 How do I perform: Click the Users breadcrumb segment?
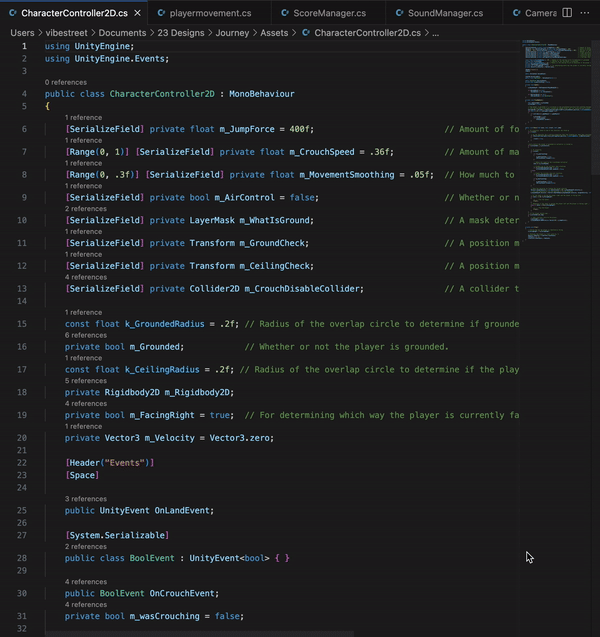[x=22, y=33]
